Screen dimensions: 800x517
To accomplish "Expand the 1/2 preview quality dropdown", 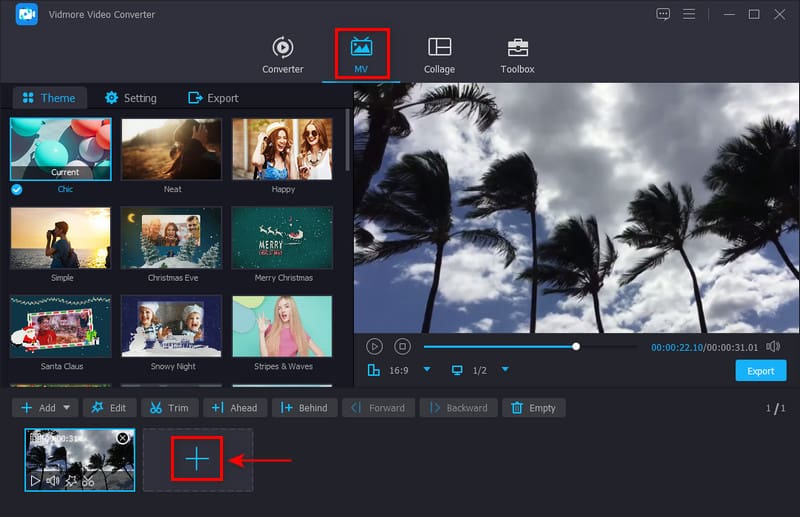I will coord(505,369).
